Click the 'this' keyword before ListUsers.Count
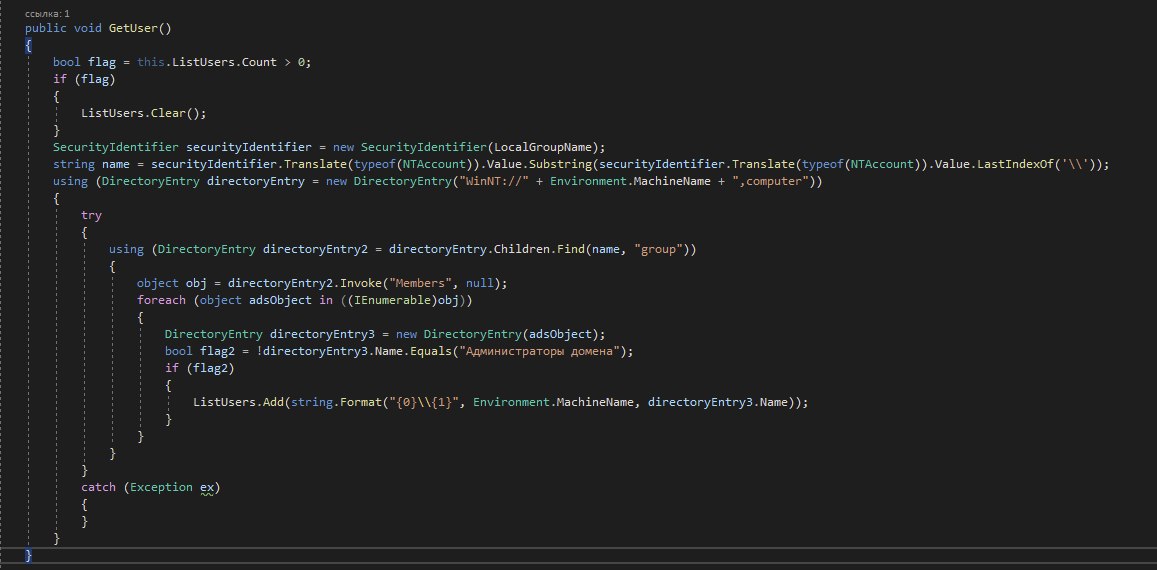The width and height of the screenshot is (1157, 570). tap(151, 62)
